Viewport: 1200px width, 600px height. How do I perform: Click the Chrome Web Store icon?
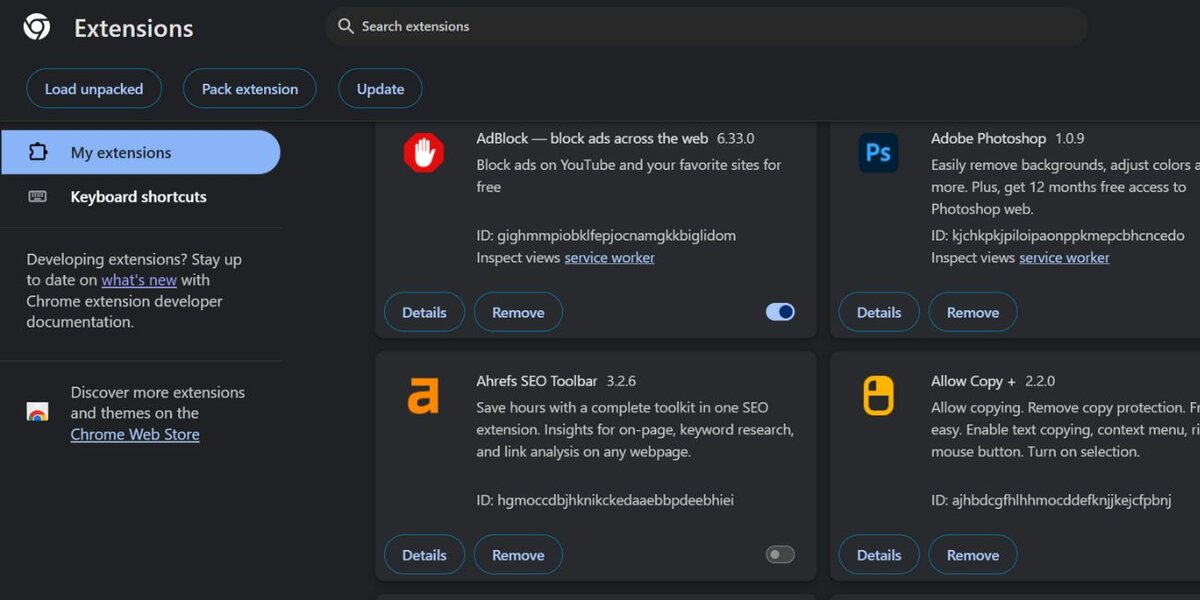(38, 410)
